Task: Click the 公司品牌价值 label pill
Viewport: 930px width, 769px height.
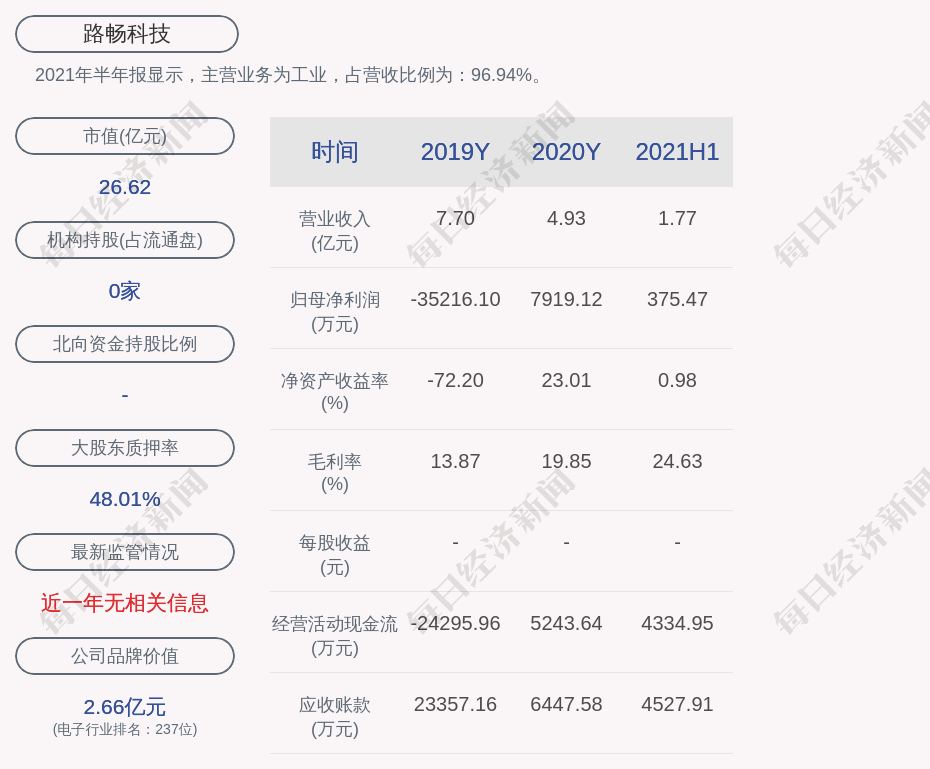Action: click(x=125, y=656)
